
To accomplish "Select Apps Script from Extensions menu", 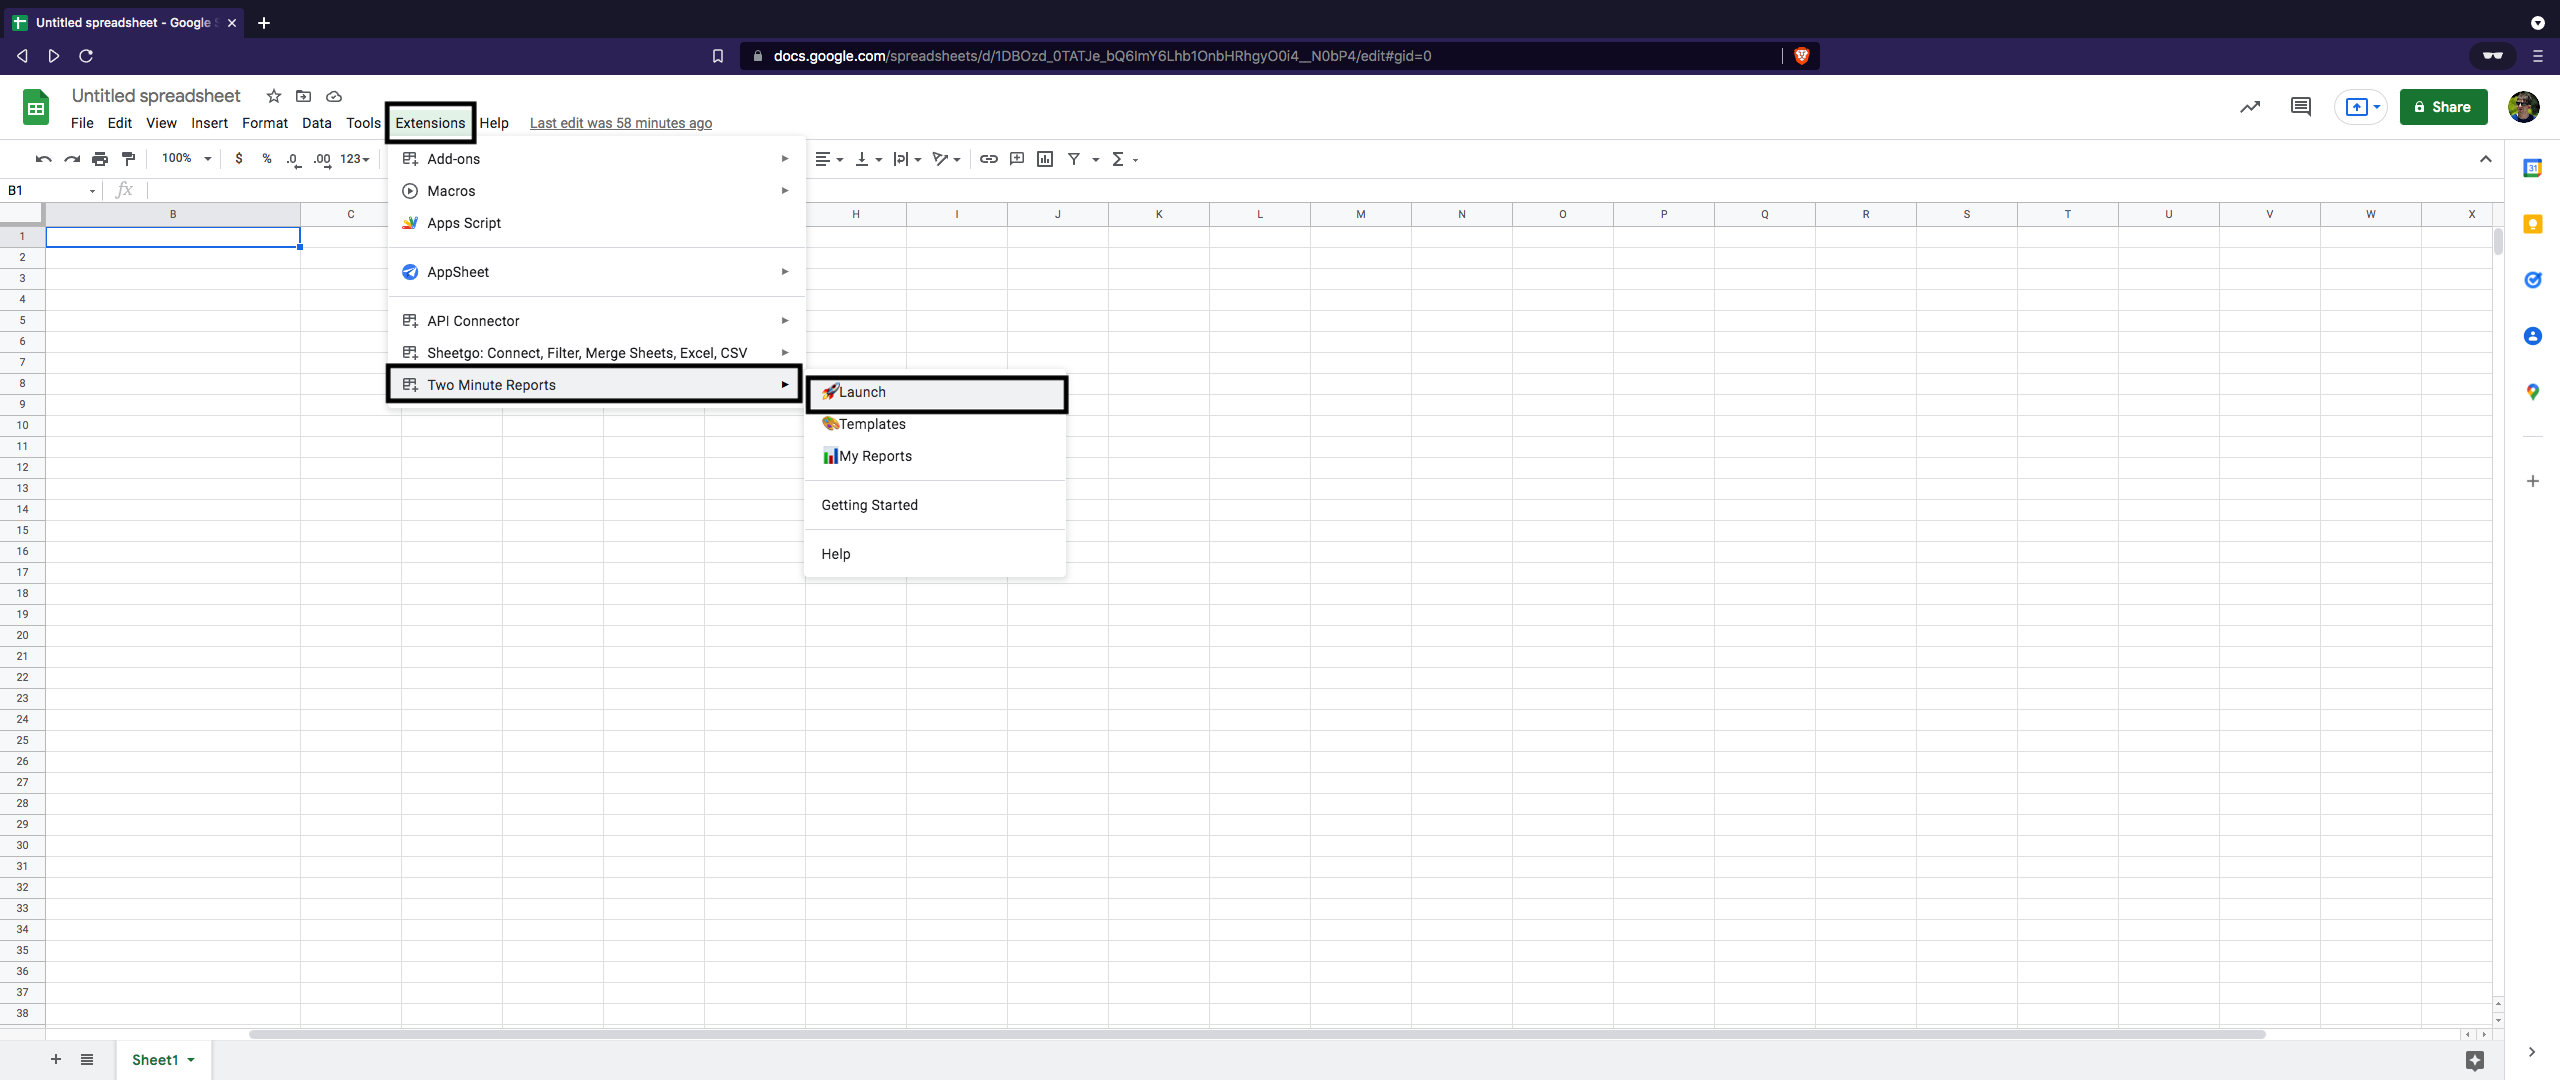I will pyautogui.click(x=596, y=223).
